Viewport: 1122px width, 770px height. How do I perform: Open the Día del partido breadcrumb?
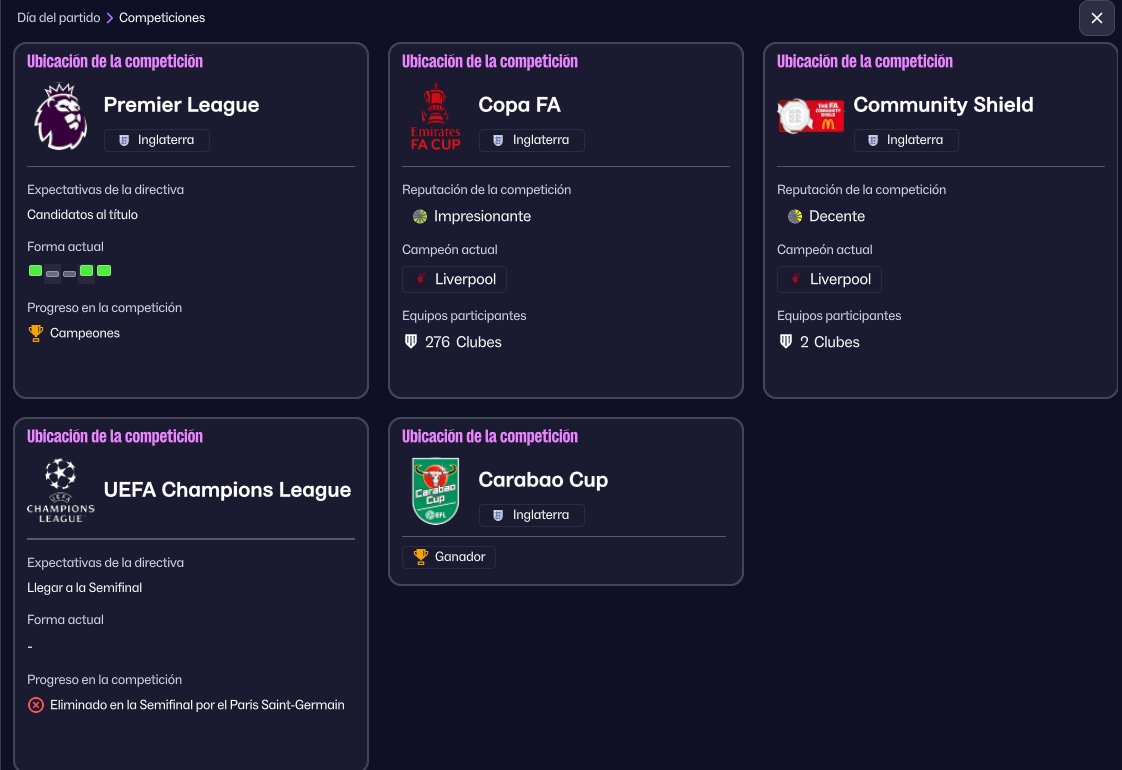point(58,18)
